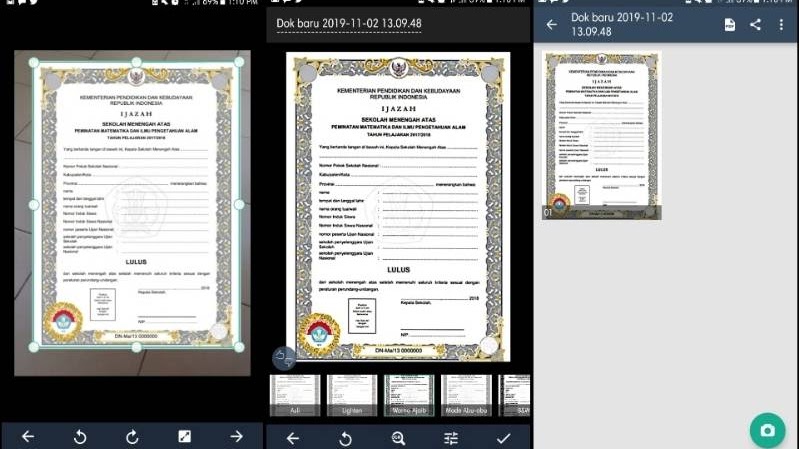Confirm the filter with checkmark
This screenshot has width=799, height=449.
click(503, 438)
